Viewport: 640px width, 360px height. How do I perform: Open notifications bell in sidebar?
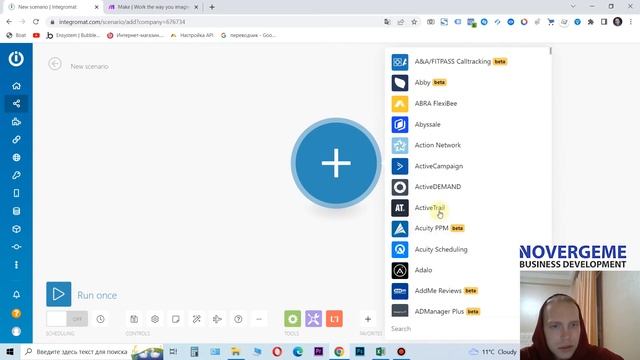point(16,294)
